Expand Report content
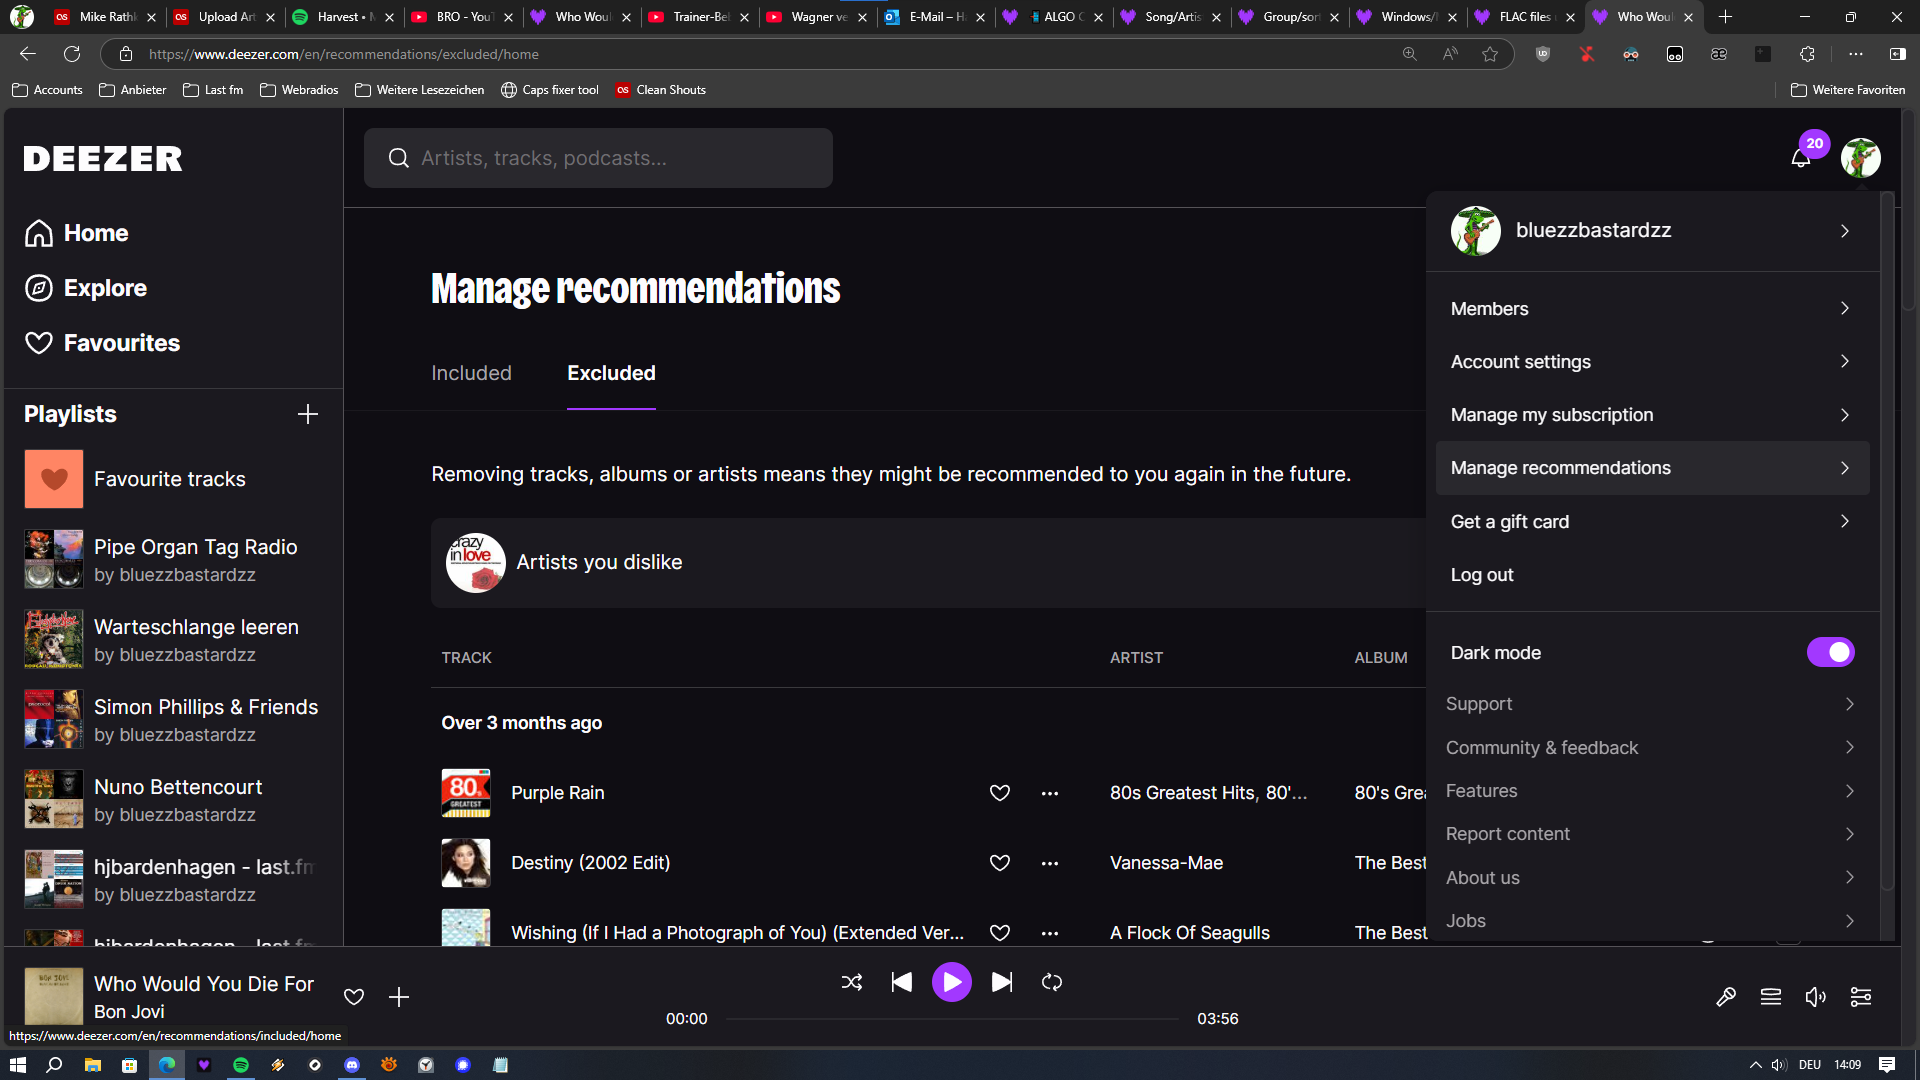Image resolution: width=1920 pixels, height=1080 pixels. 1652,834
